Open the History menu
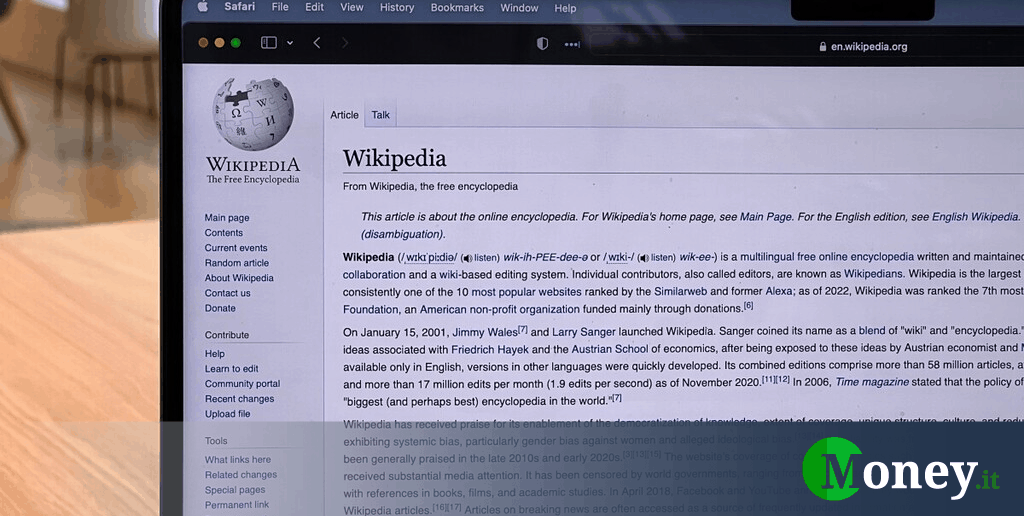 tap(397, 8)
